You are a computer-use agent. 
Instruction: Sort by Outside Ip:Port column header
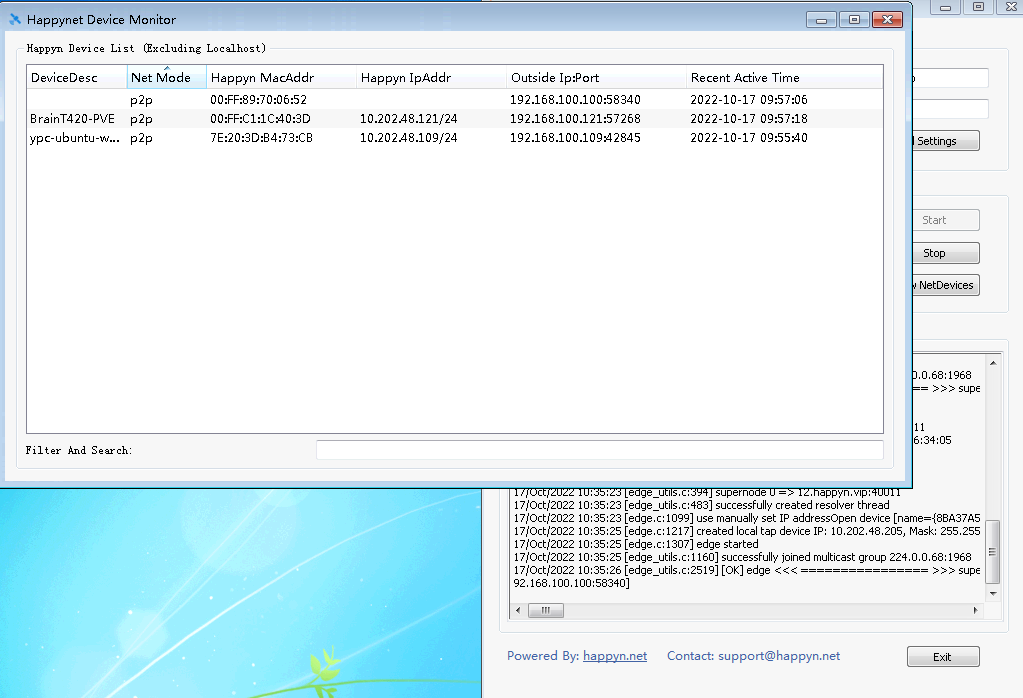596,77
